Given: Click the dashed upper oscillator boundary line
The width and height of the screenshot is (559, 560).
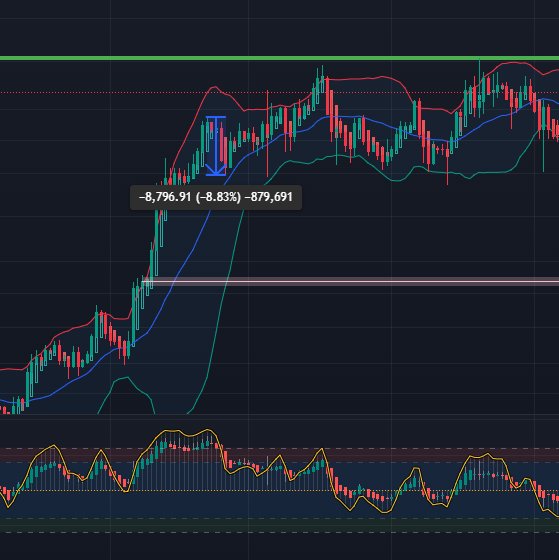Looking at the screenshot, I should click(279, 449).
